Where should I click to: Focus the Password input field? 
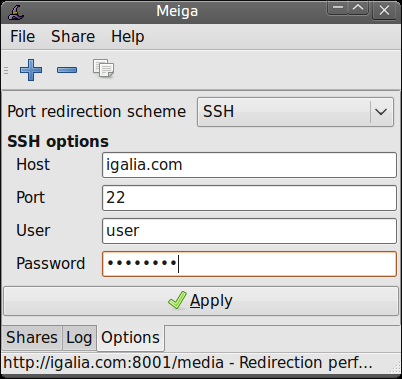click(x=249, y=264)
